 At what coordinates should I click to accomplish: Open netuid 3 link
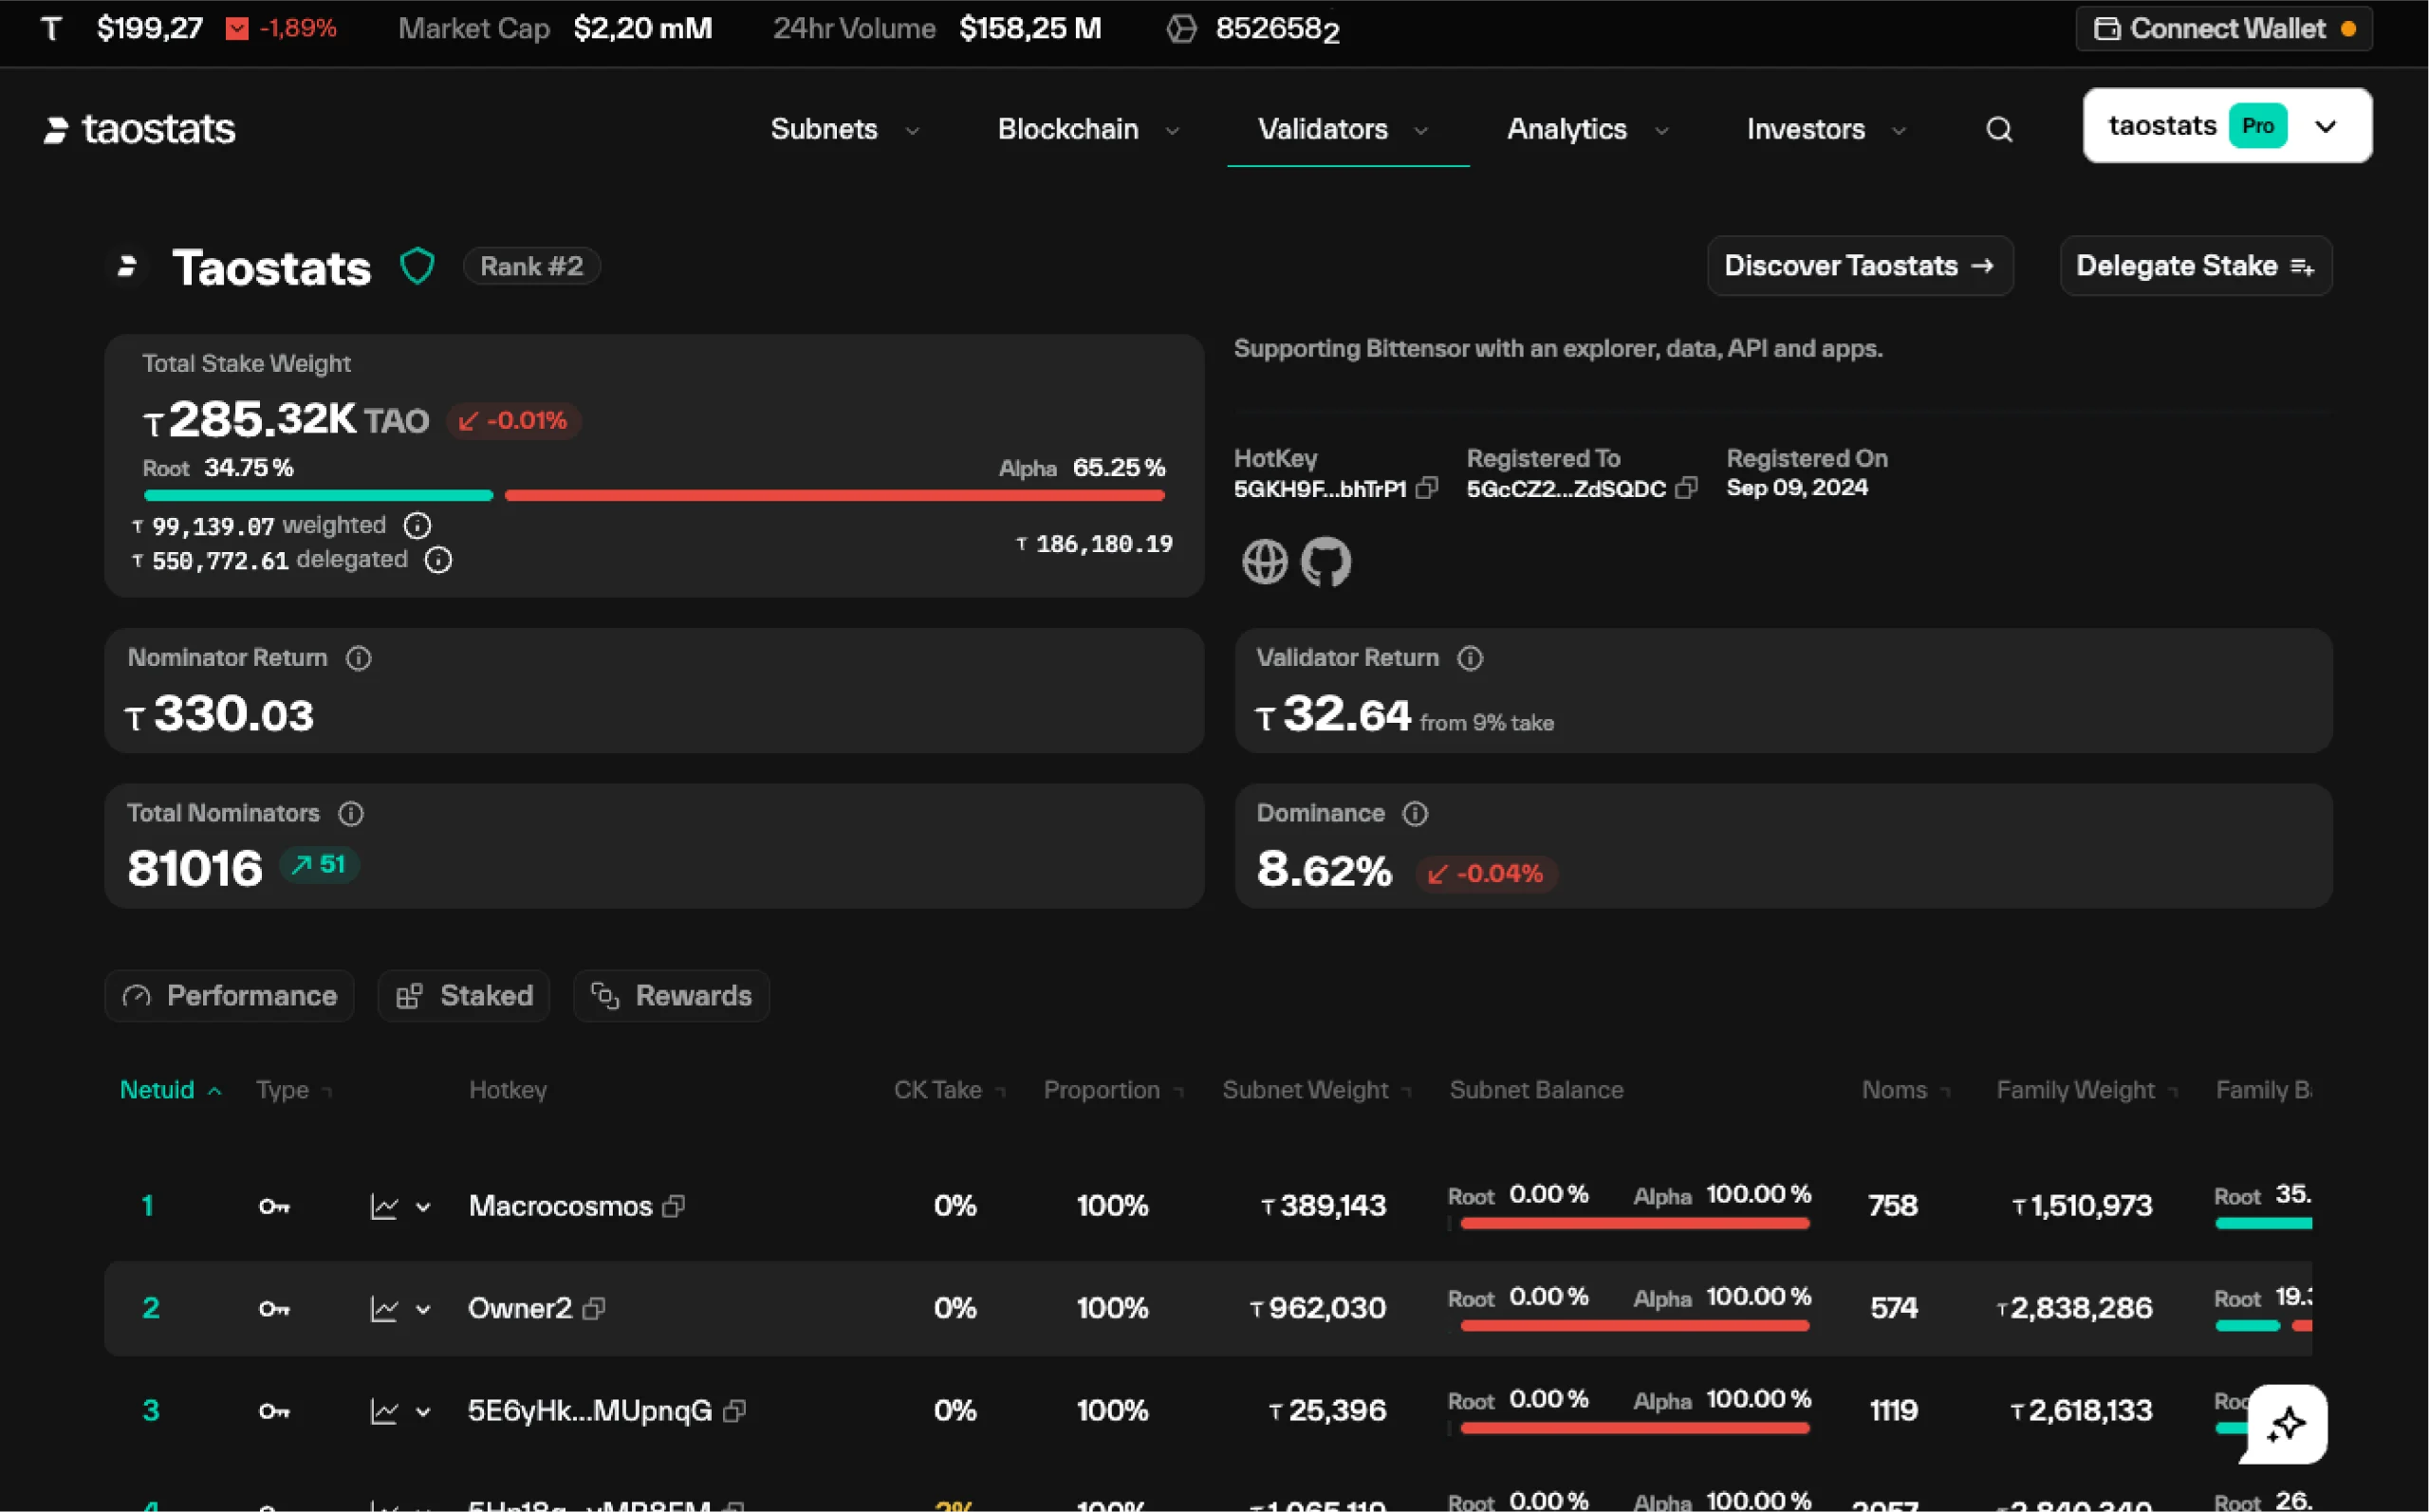(x=150, y=1411)
